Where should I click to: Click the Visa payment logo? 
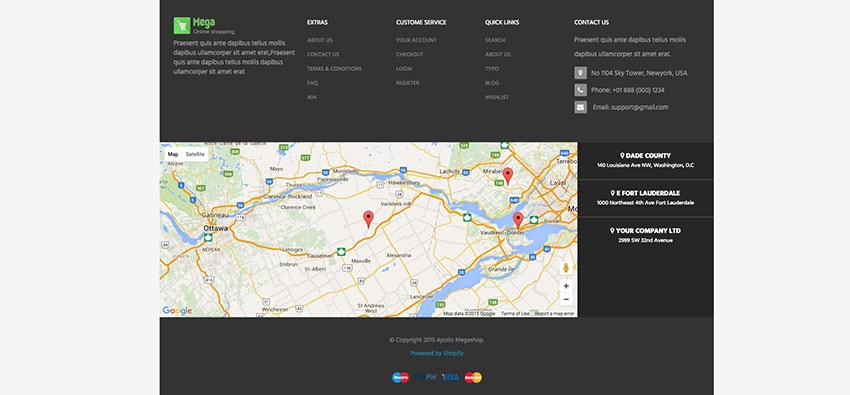pos(450,377)
